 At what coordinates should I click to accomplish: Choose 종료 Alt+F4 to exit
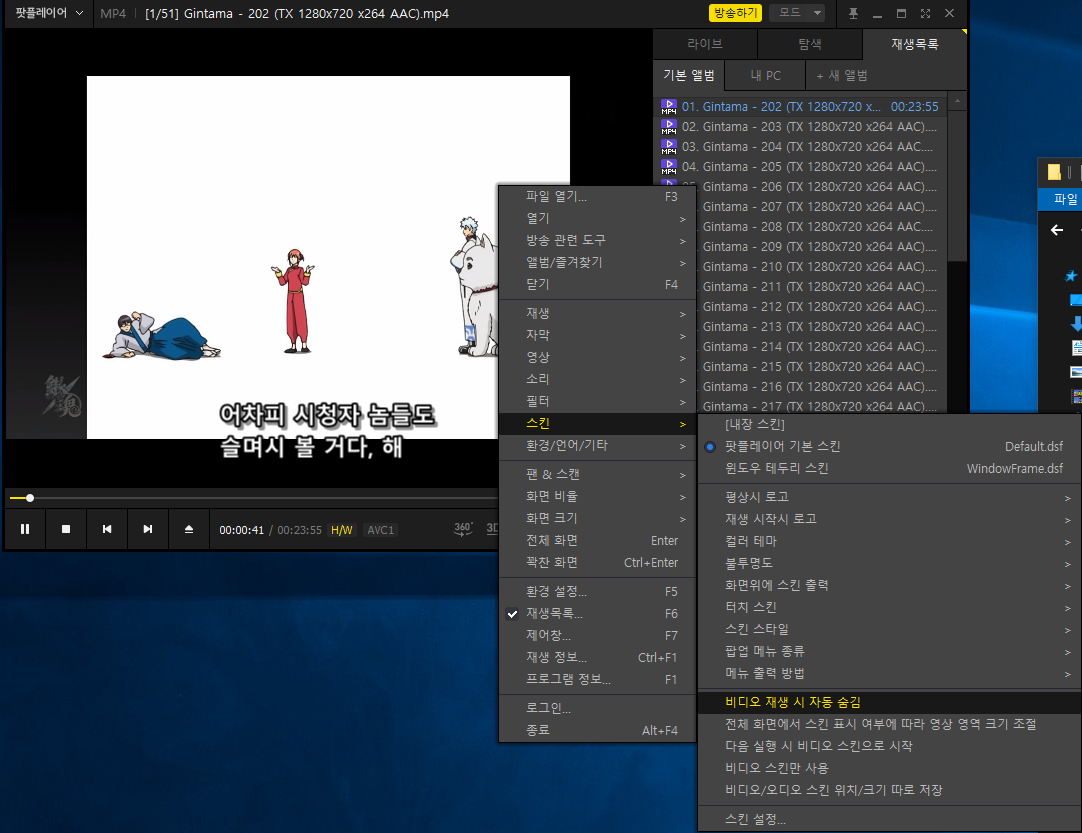click(x=597, y=730)
